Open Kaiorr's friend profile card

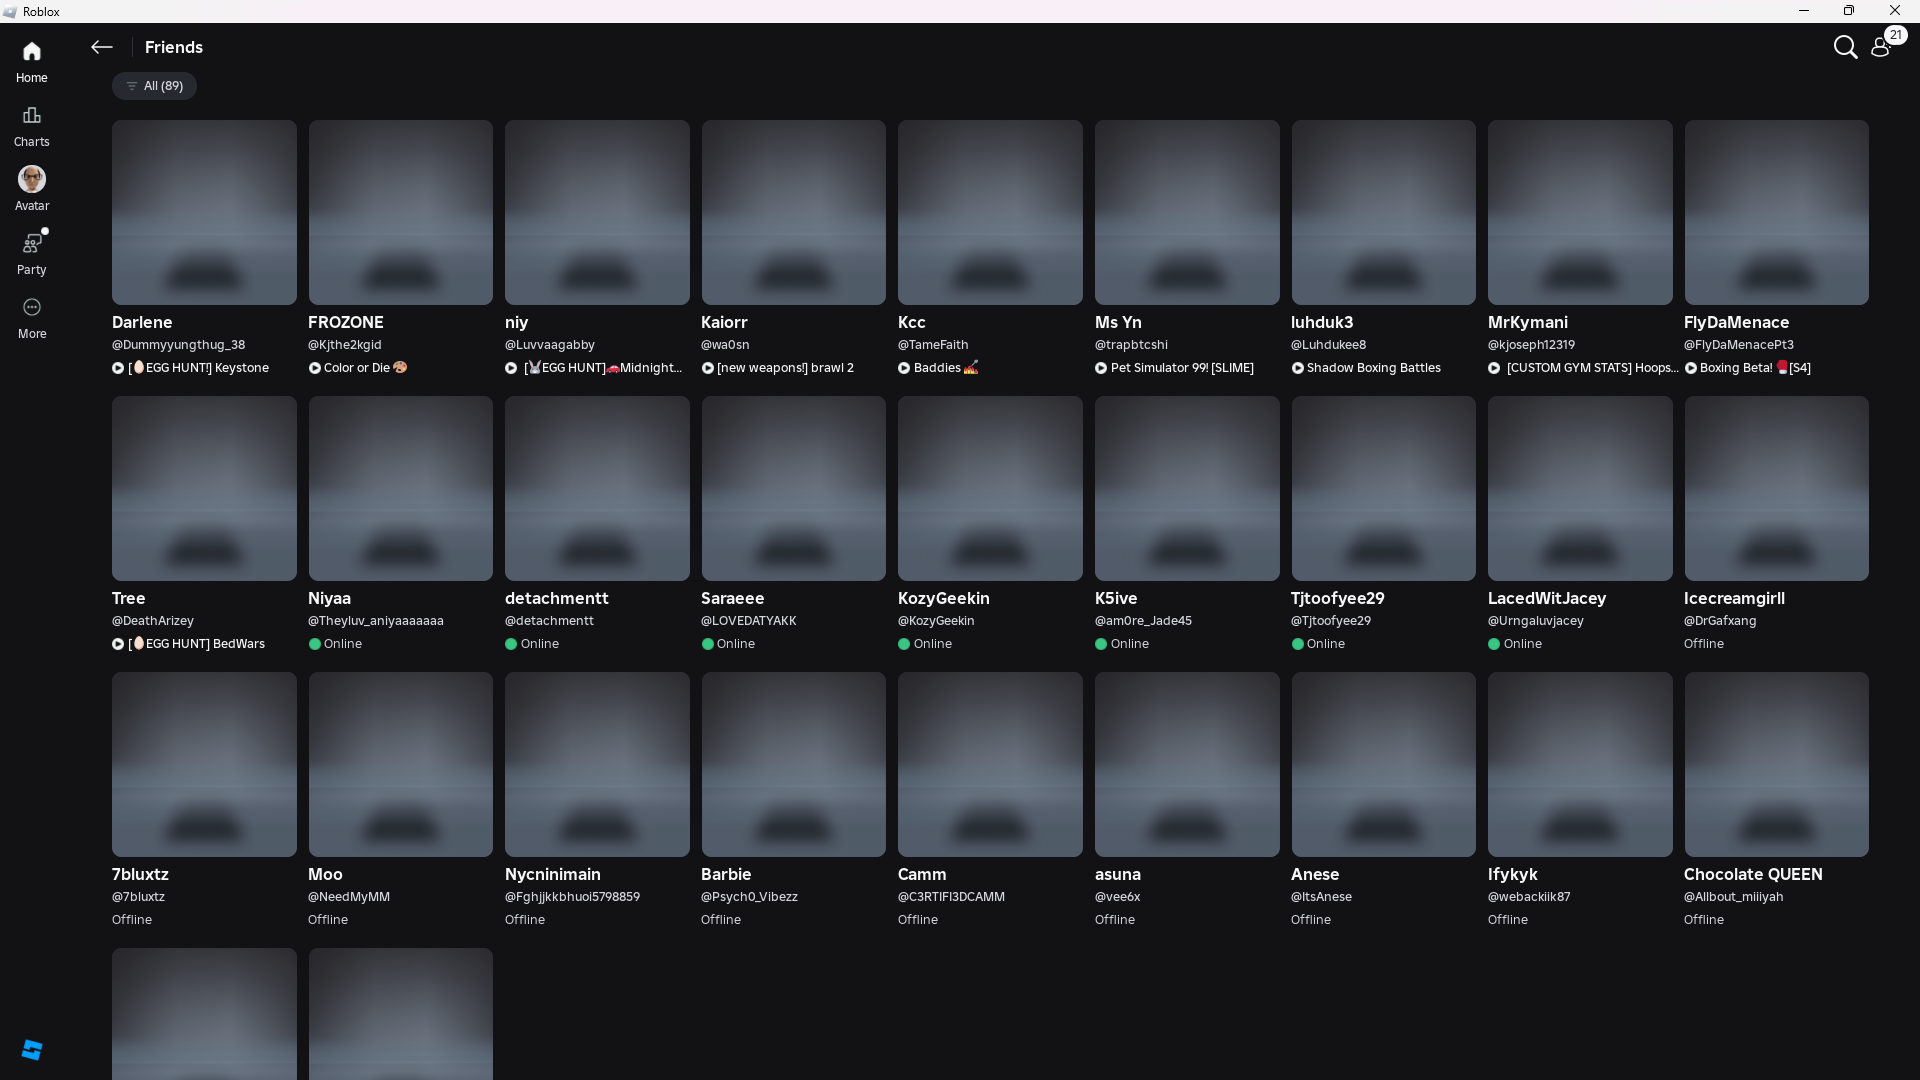tap(793, 213)
